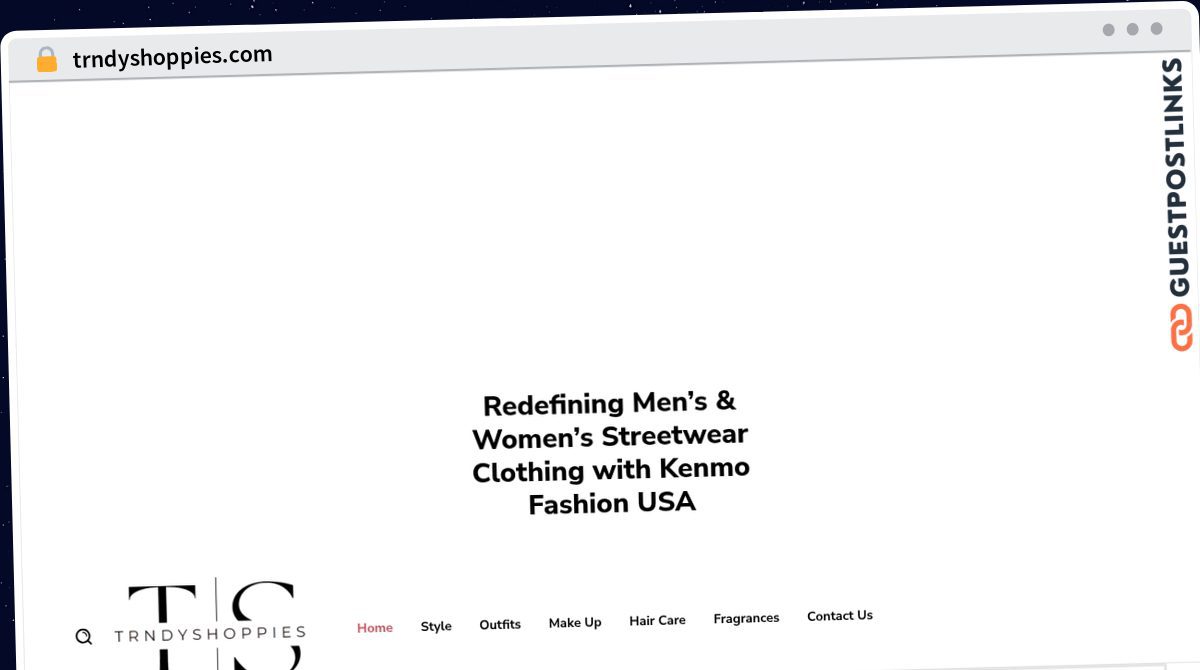Screen dimensions: 1200x670
Task: Click the last gray window dot
Action: pyautogui.click(x=1156, y=29)
